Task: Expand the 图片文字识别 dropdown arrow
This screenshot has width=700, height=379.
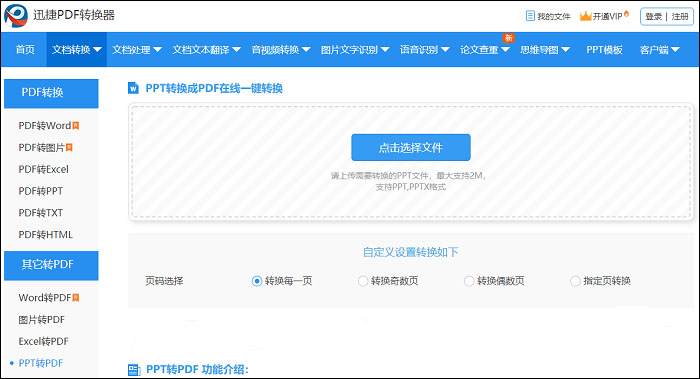Action: (x=385, y=50)
